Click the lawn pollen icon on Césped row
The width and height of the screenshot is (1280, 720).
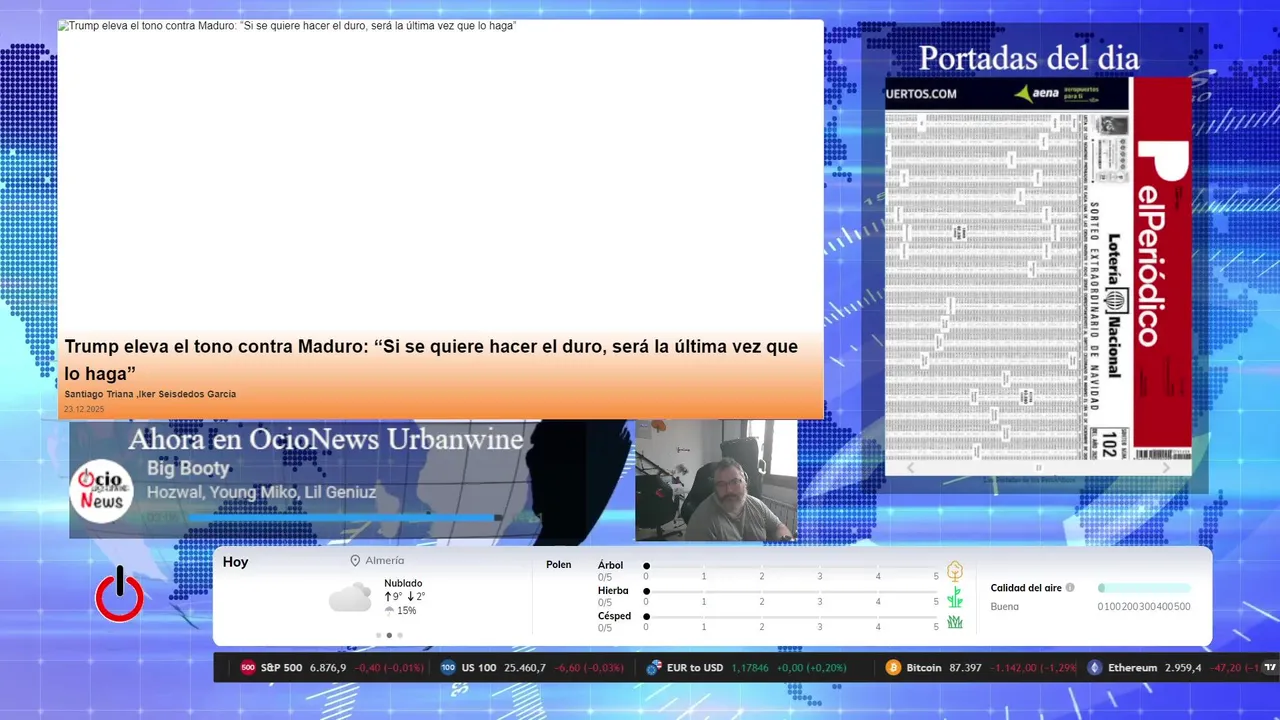click(x=955, y=622)
